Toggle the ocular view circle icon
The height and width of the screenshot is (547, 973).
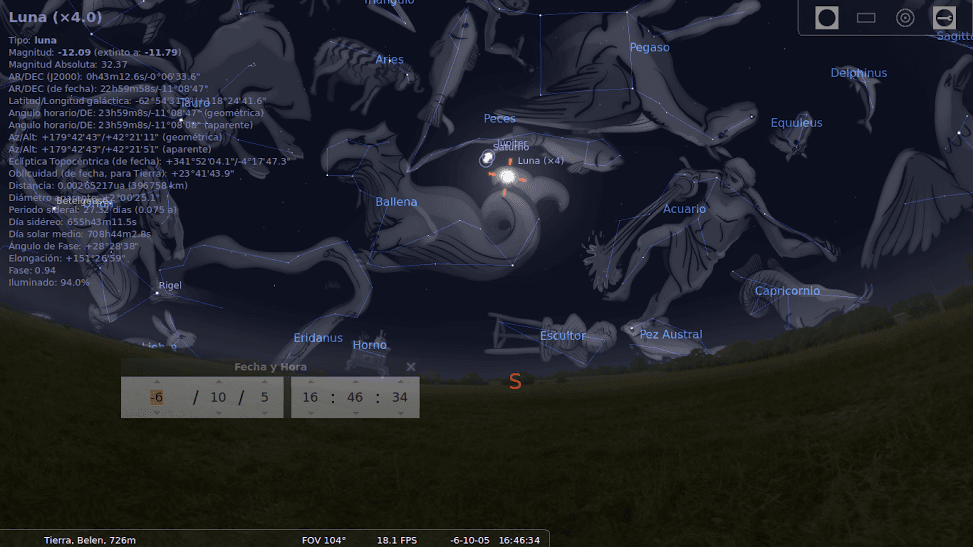tap(826, 17)
